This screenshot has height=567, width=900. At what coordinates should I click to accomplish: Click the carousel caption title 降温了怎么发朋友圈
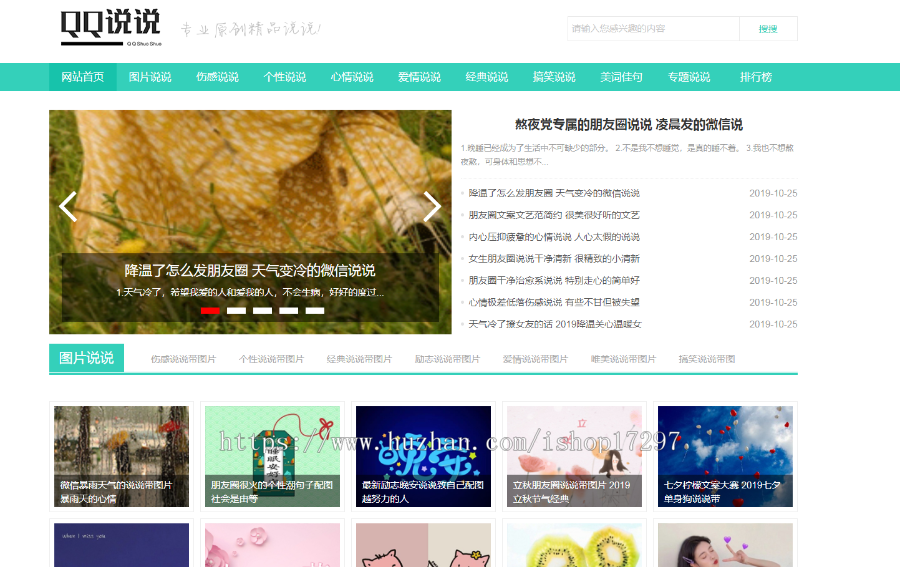click(250, 270)
